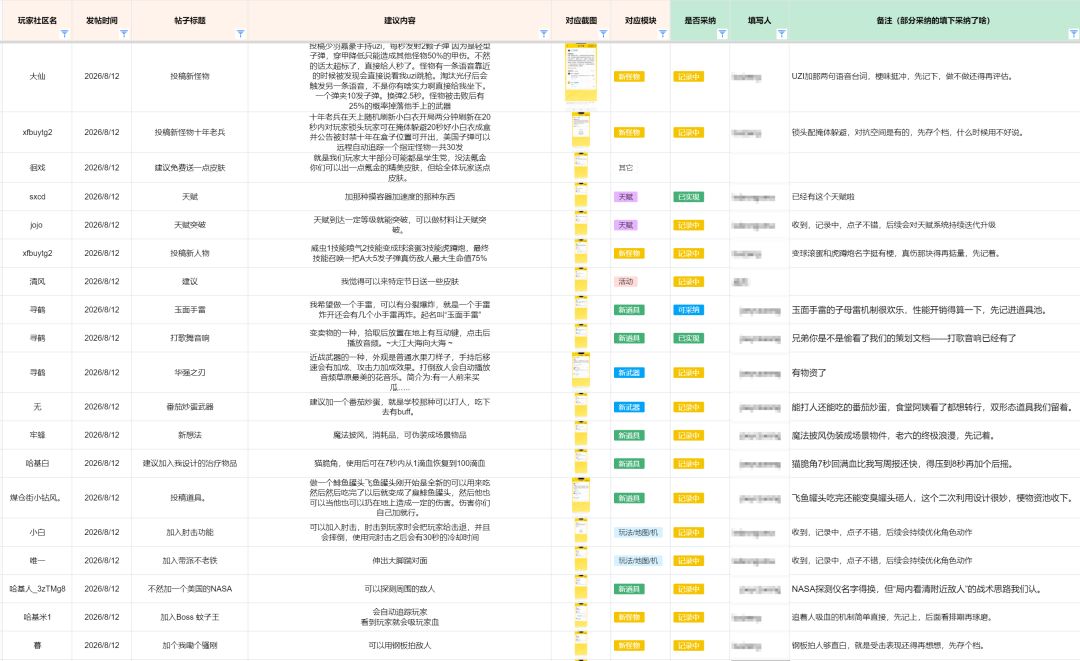
Task: Open the 建议内容 column filter icon
Action: click(543, 34)
